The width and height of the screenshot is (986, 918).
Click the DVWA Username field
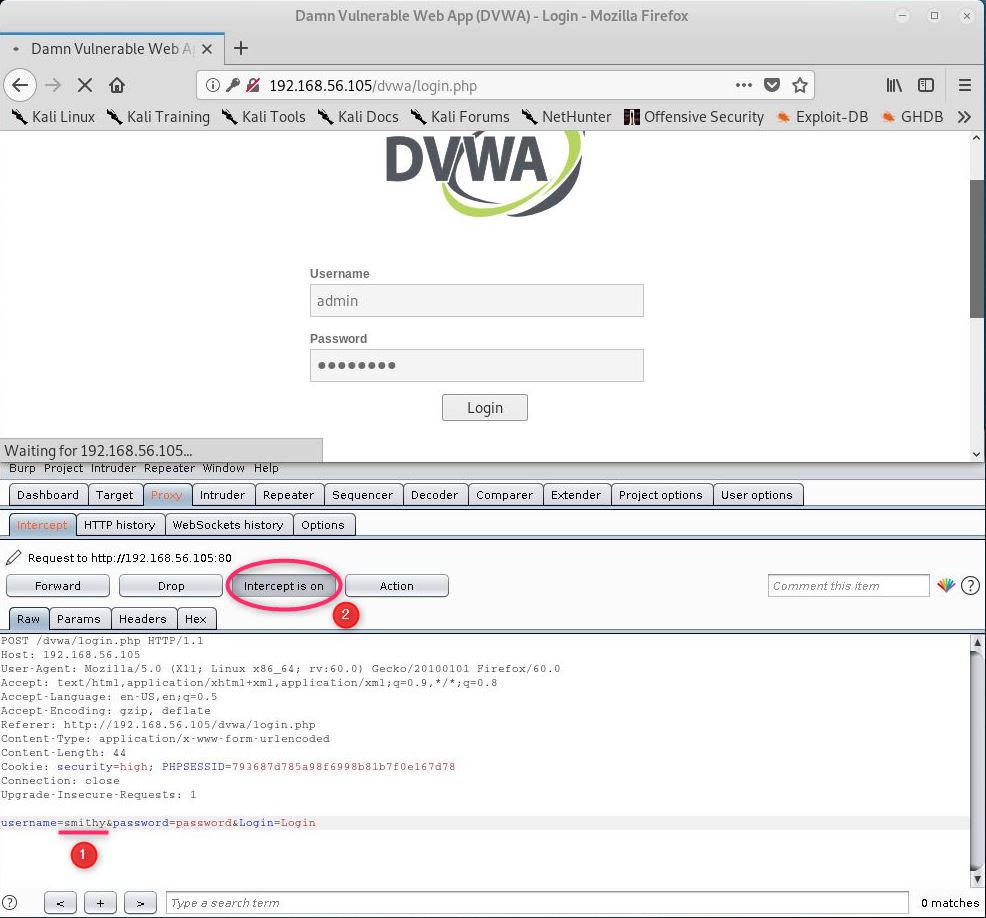[477, 301]
